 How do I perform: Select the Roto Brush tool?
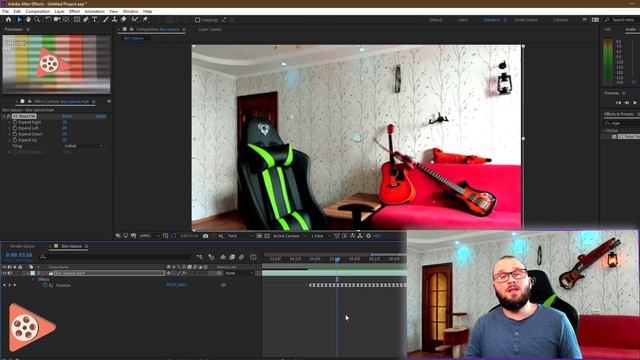(135, 19)
